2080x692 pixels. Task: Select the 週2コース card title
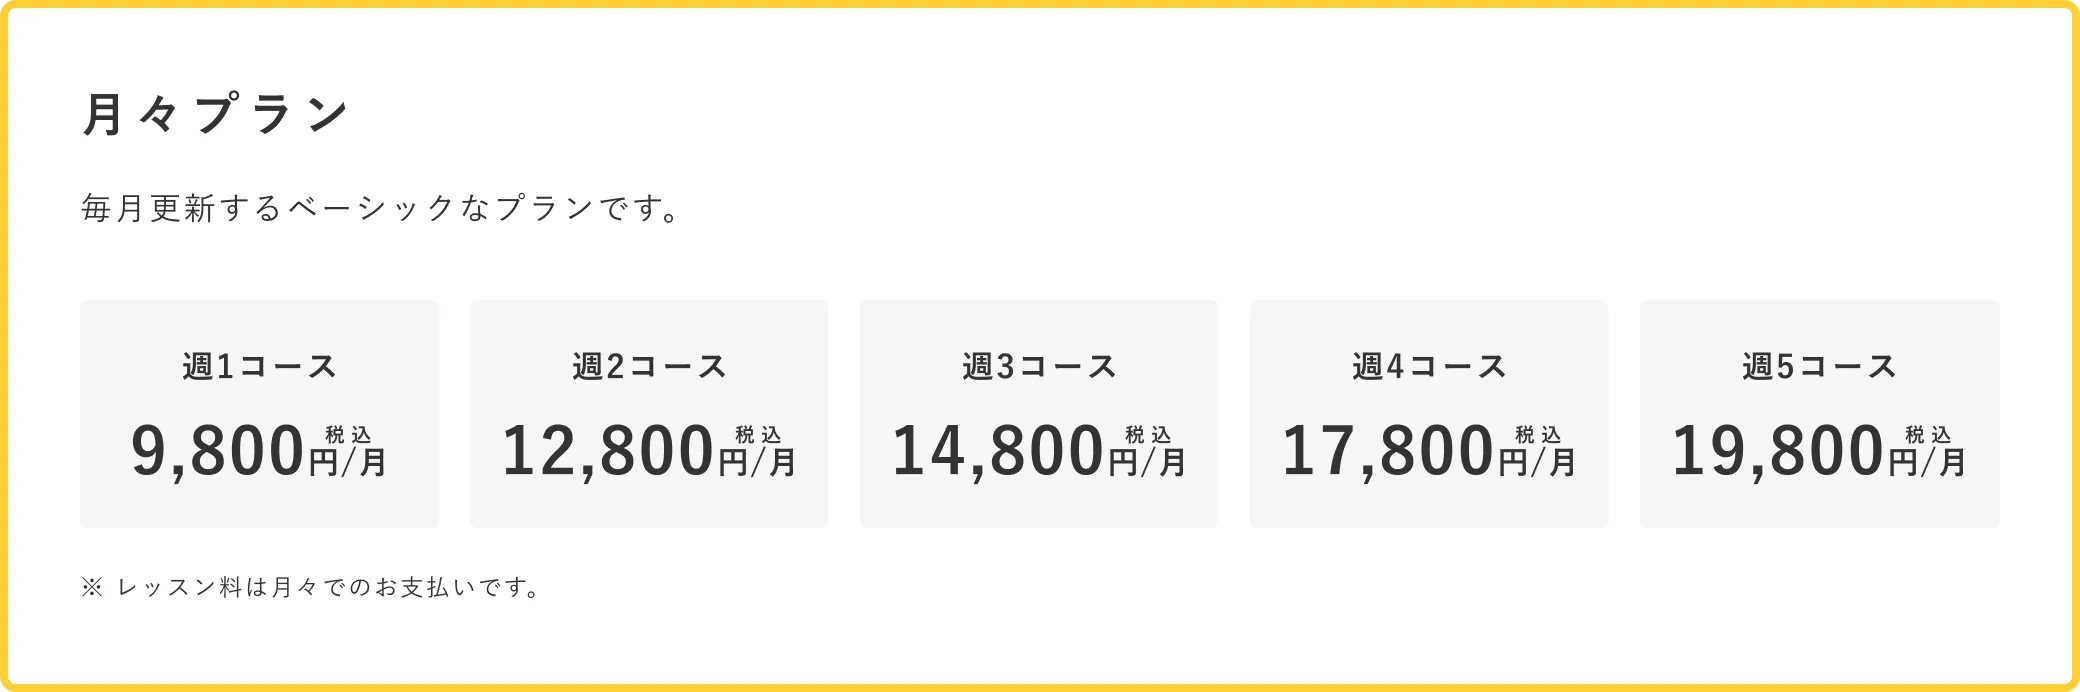click(x=649, y=367)
